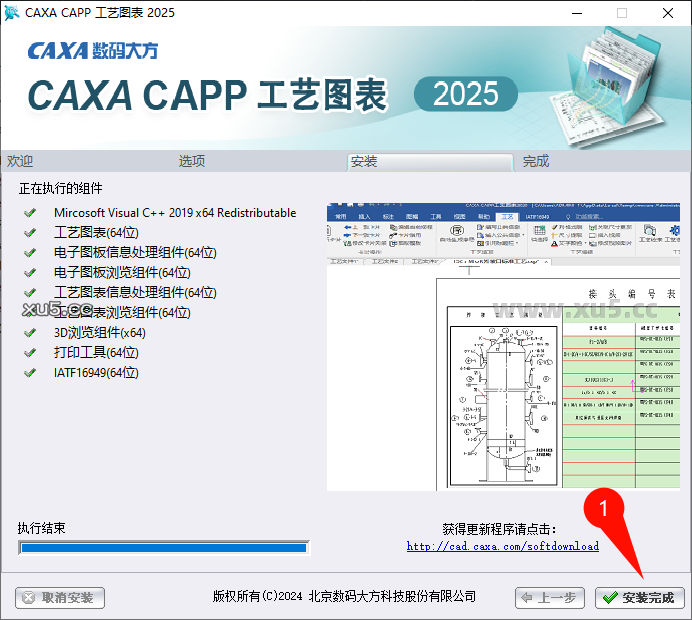The height and width of the screenshot is (620, 692).
Task: Select the 工艺图表信息处理组件(64位) component entry
Action: pyautogui.click(x=135, y=293)
